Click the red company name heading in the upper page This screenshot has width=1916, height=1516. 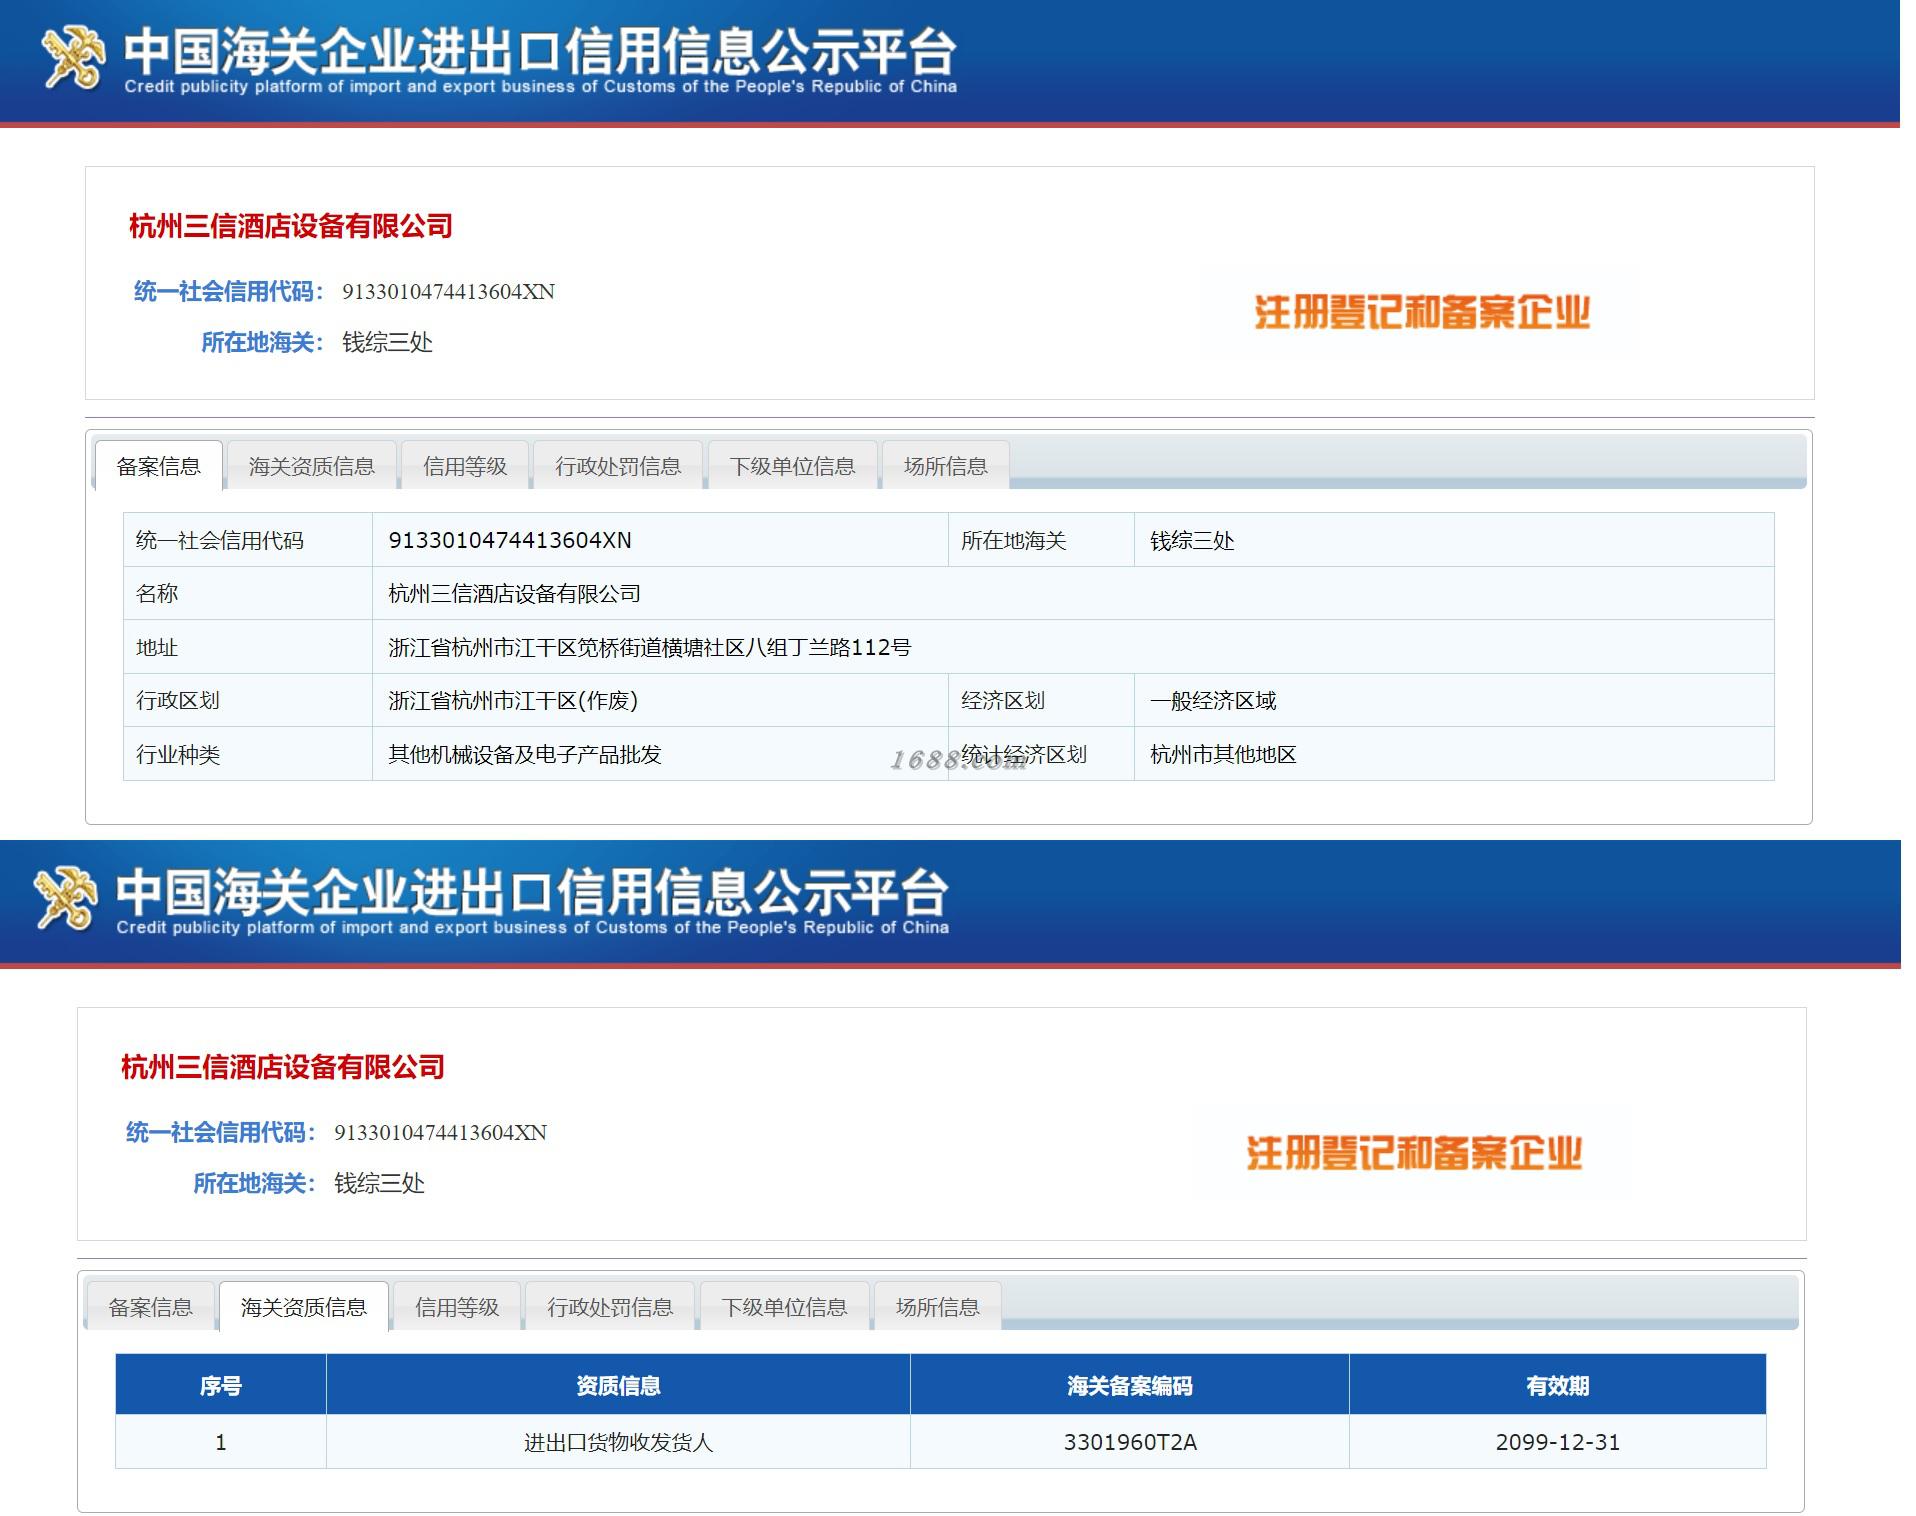(291, 226)
